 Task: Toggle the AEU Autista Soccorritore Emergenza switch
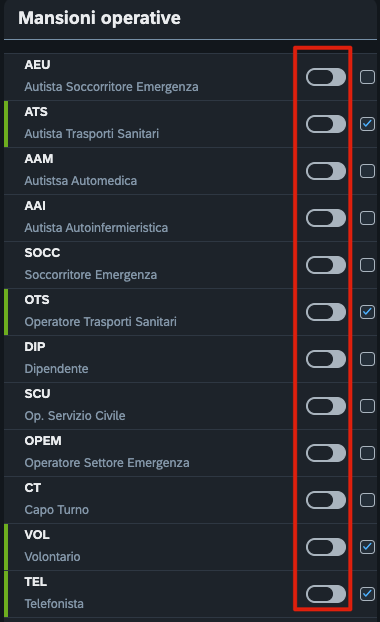click(x=326, y=77)
